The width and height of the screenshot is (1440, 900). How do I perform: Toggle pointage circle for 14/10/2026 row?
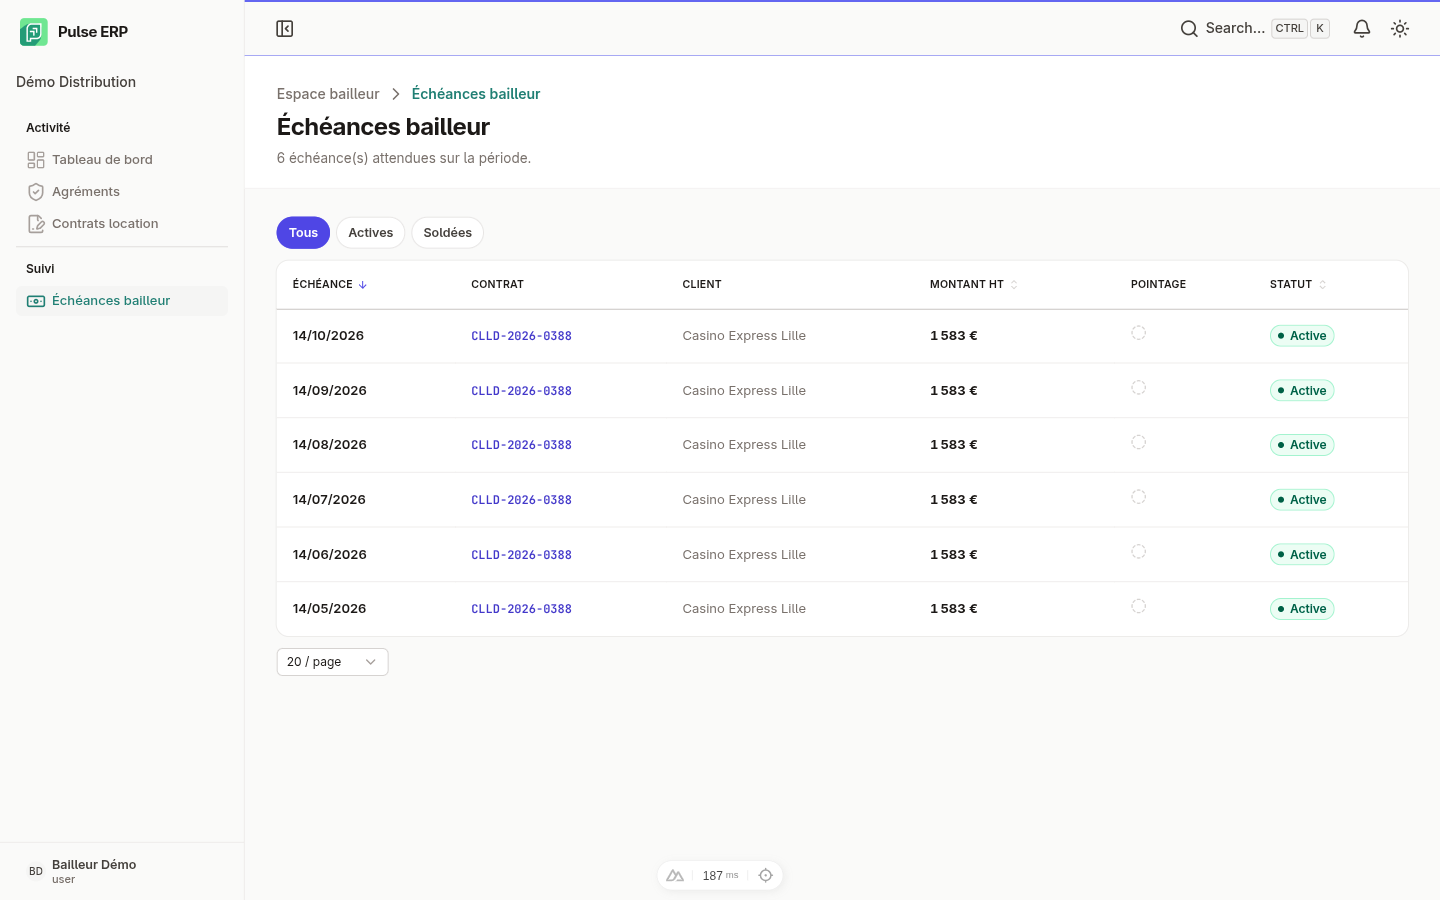point(1138,333)
